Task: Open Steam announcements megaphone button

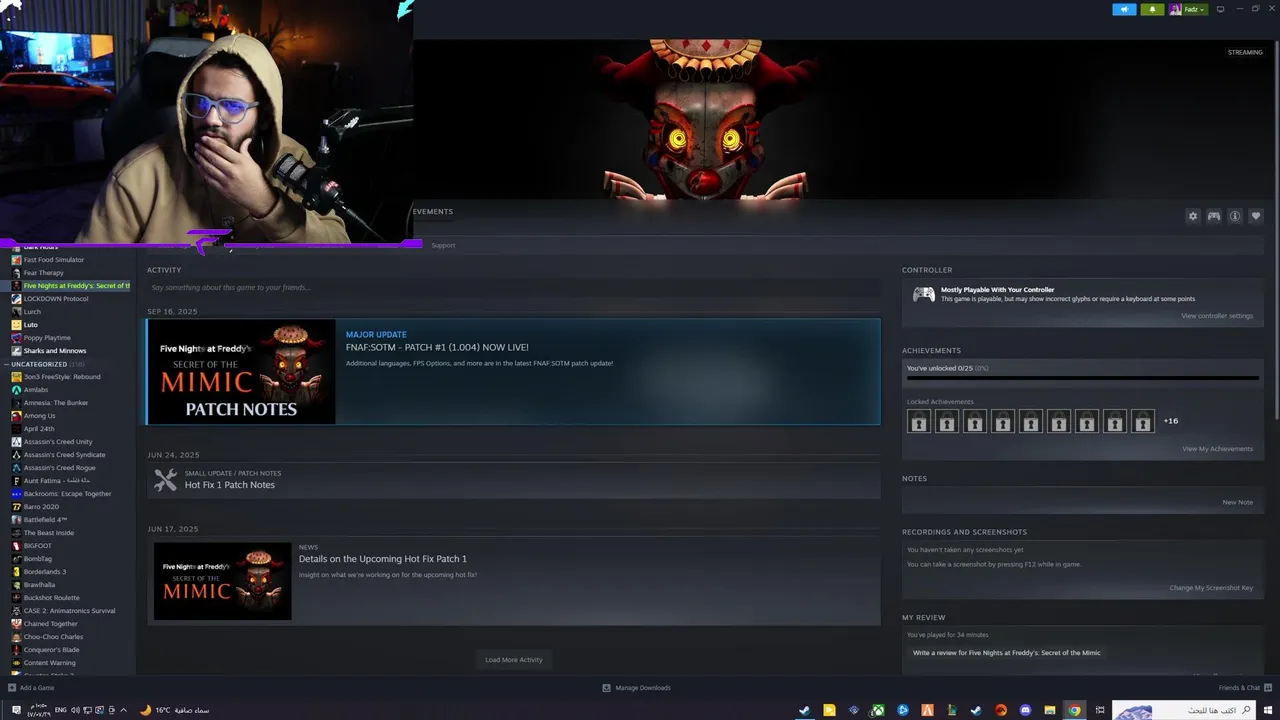Action: coord(1124,9)
